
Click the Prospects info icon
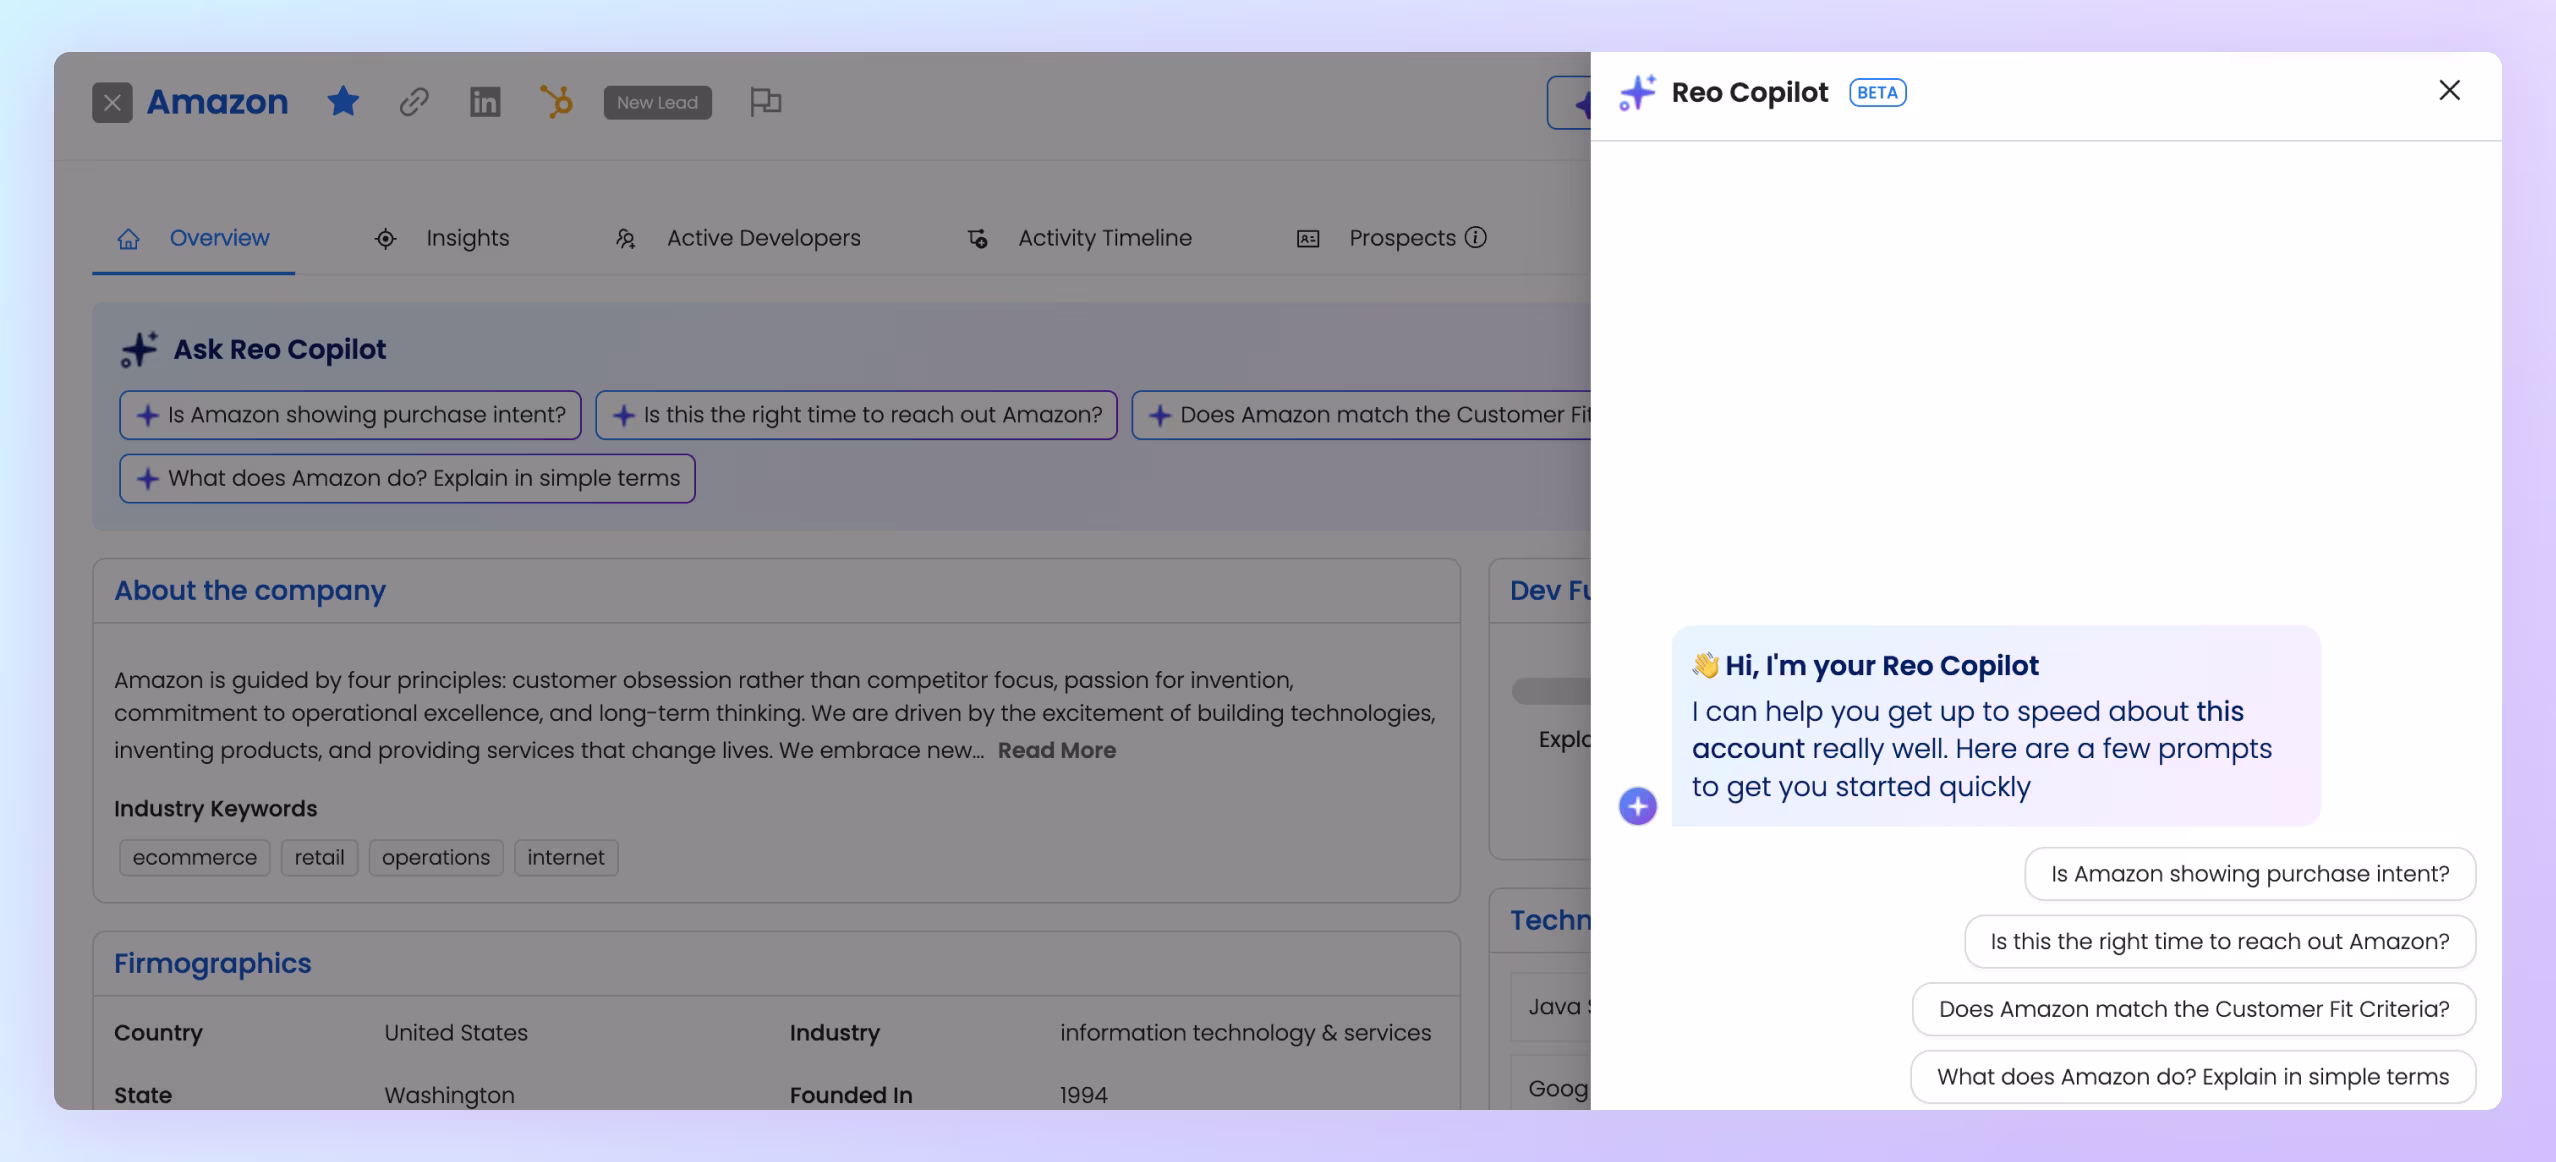(x=1476, y=237)
